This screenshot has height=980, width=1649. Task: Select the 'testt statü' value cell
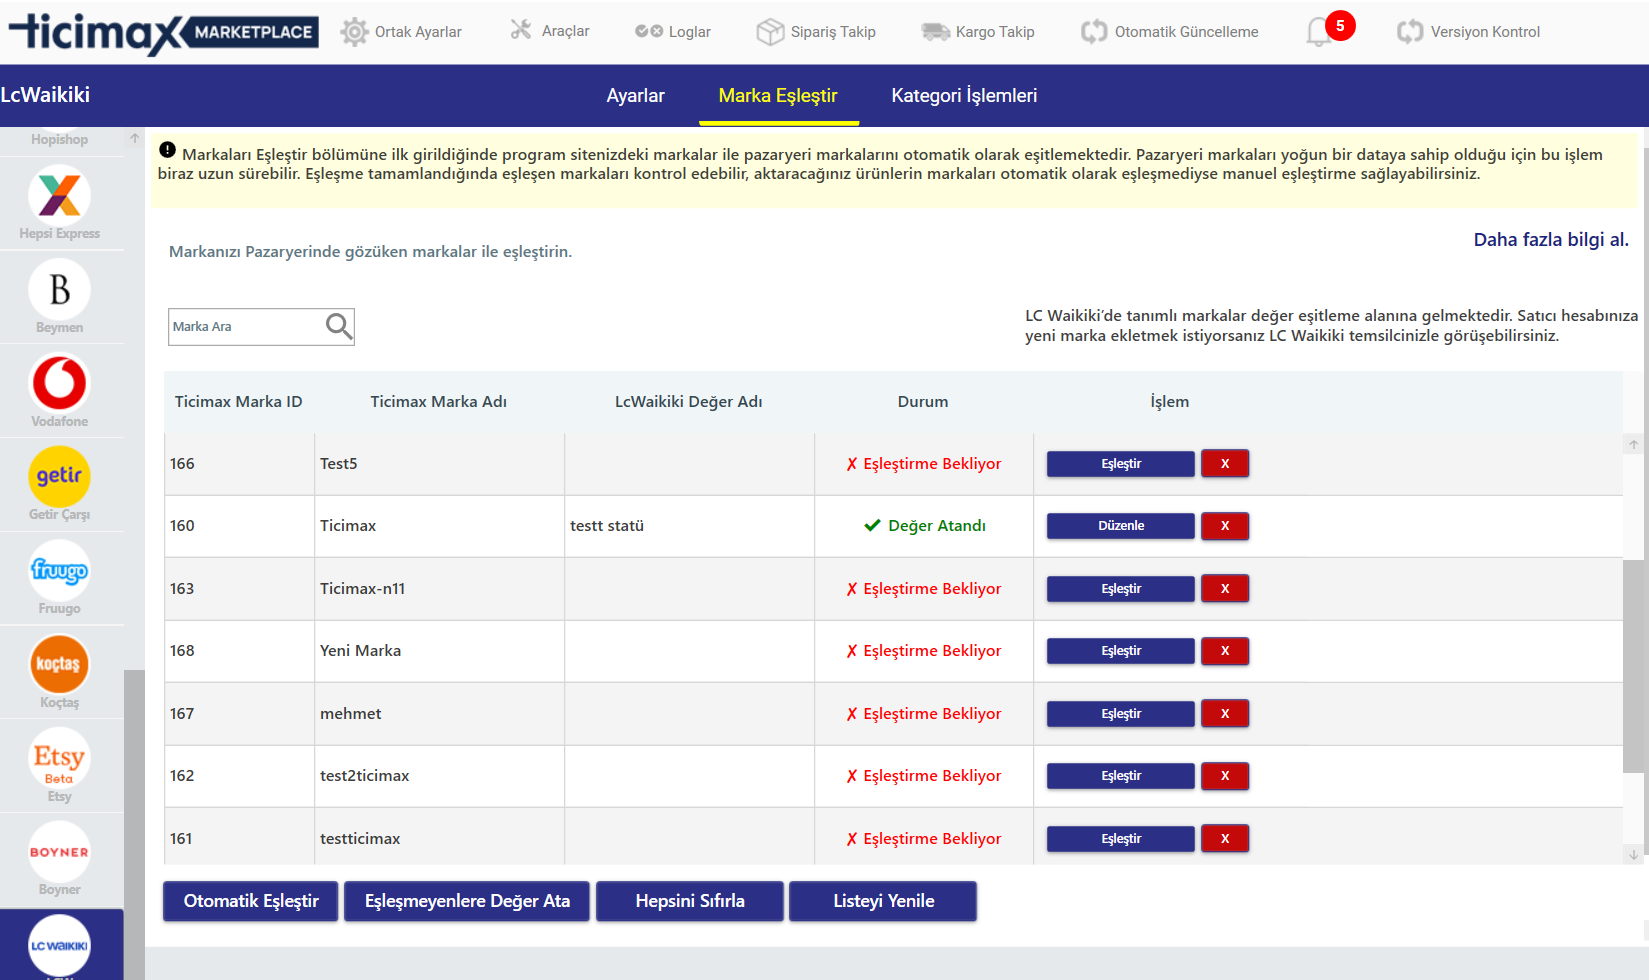point(689,526)
